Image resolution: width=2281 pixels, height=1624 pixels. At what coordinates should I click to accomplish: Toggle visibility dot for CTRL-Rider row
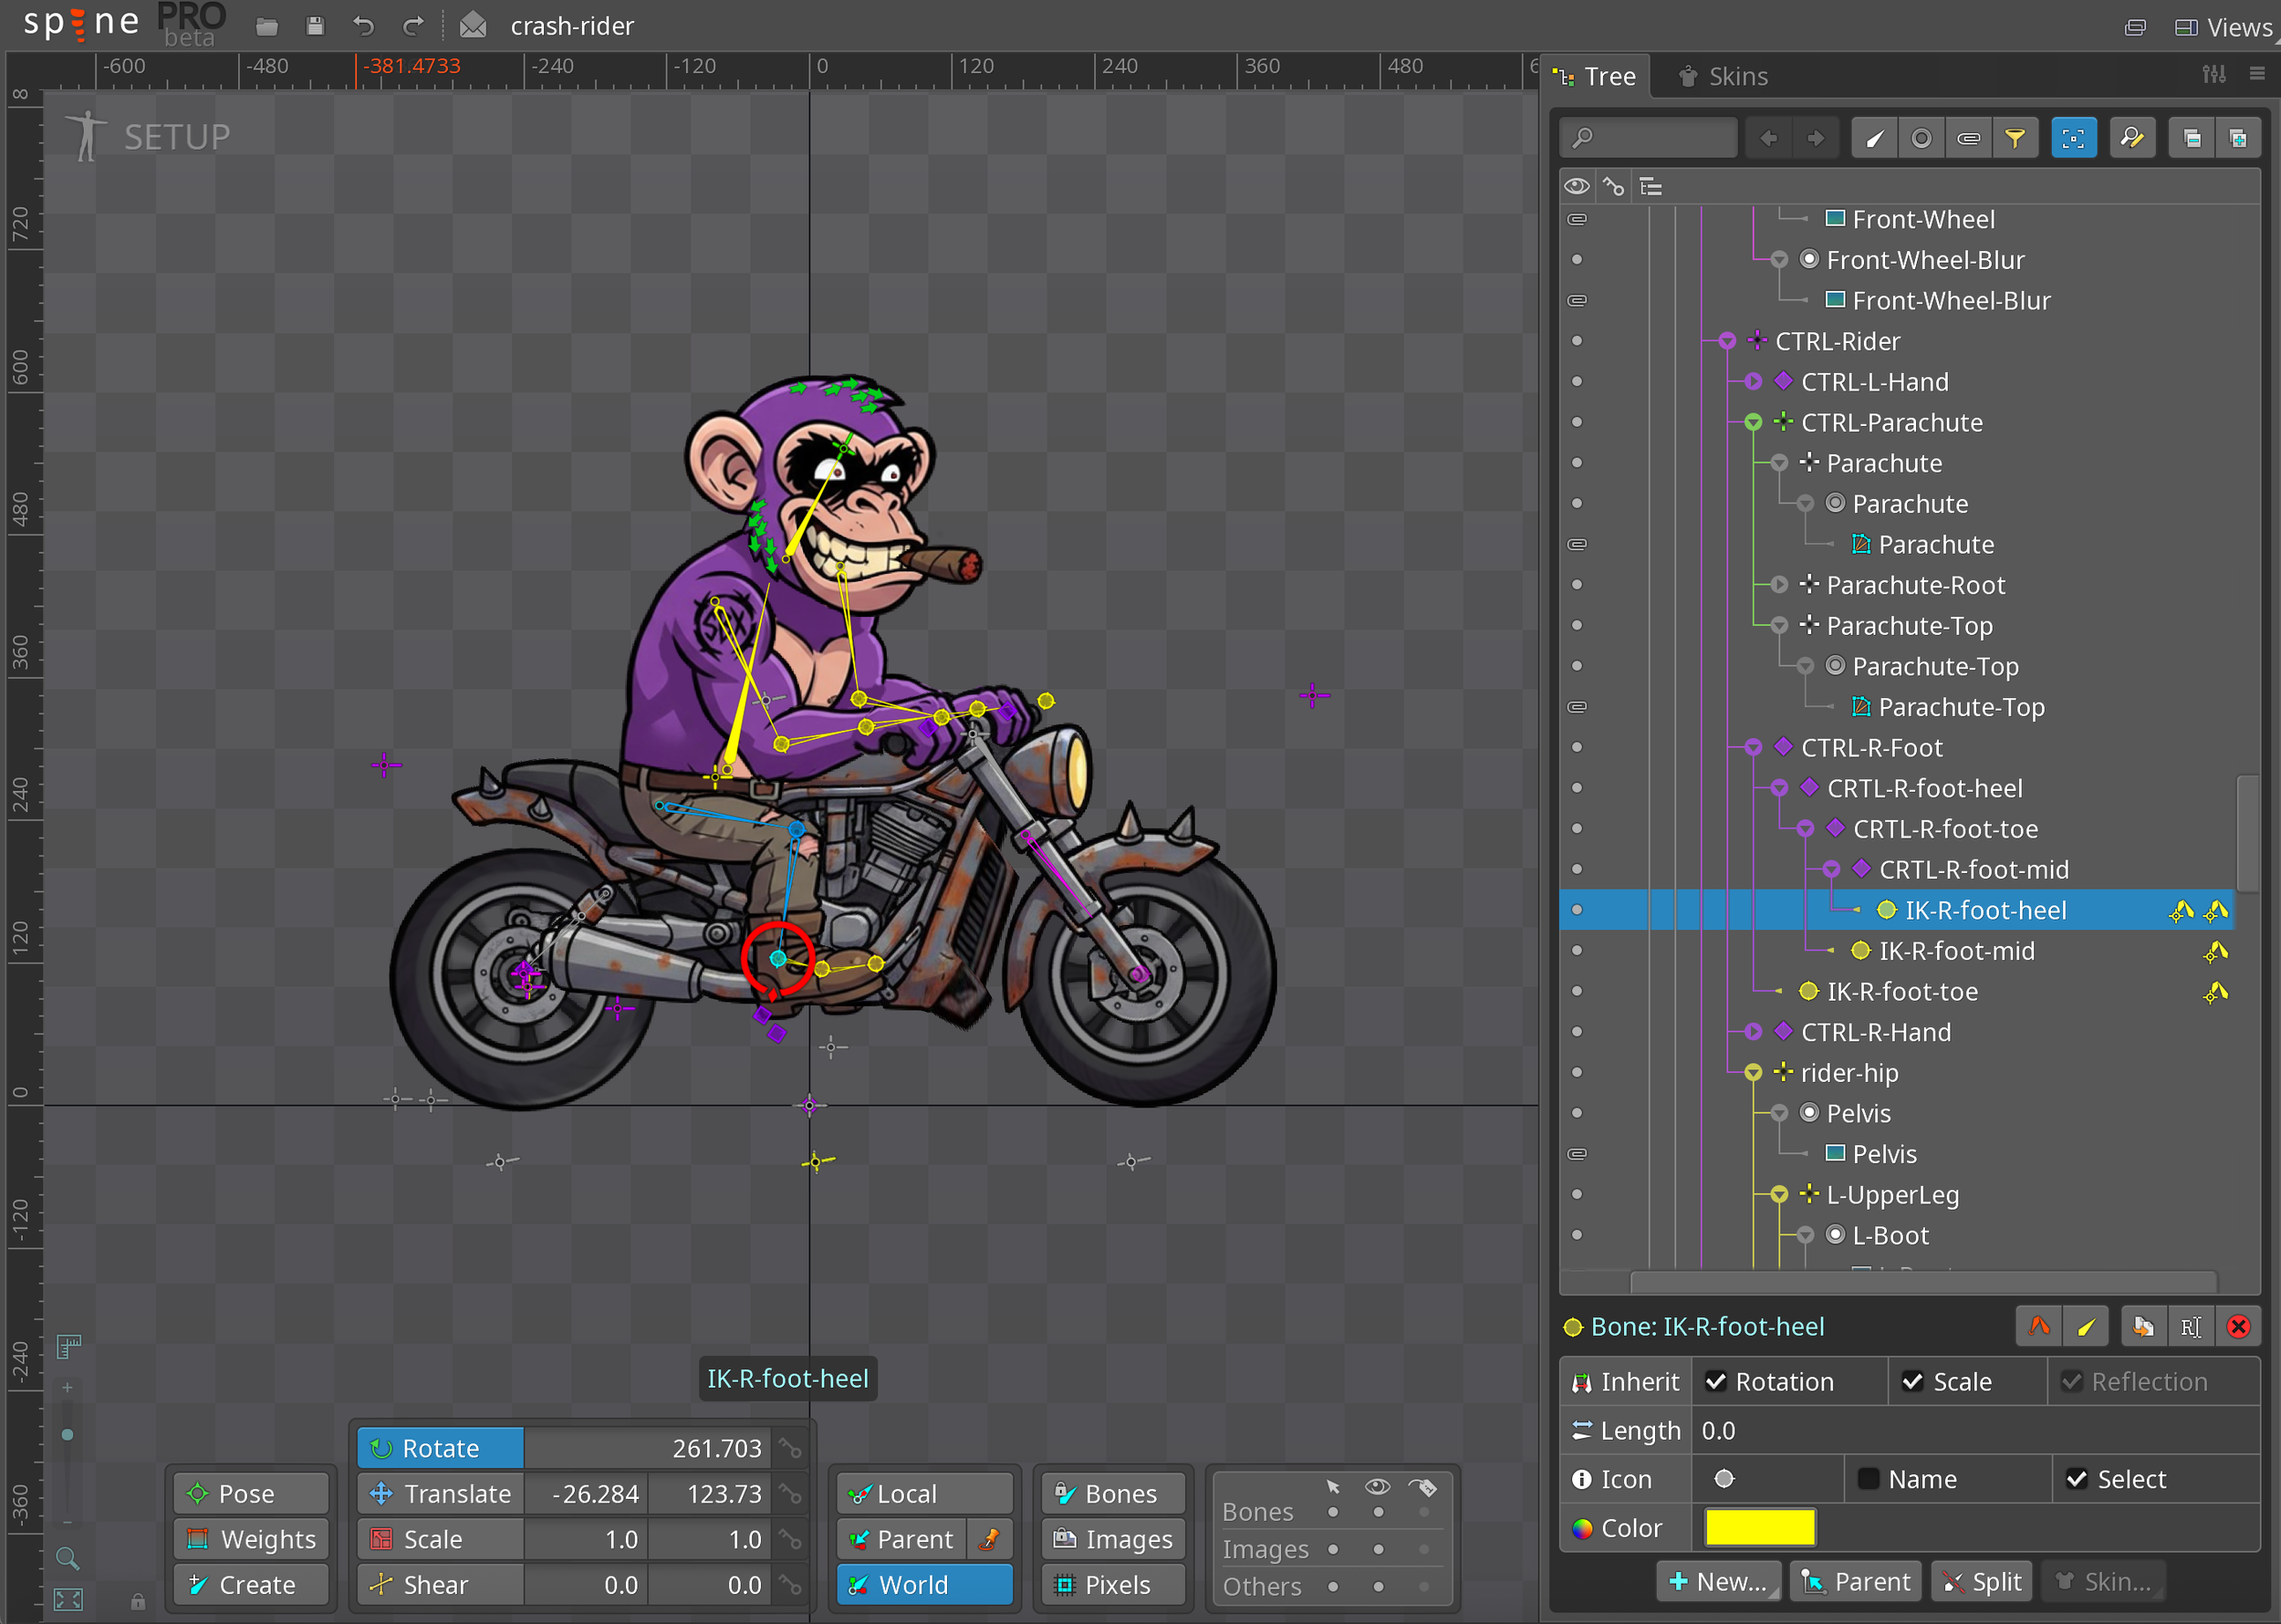tap(1577, 341)
